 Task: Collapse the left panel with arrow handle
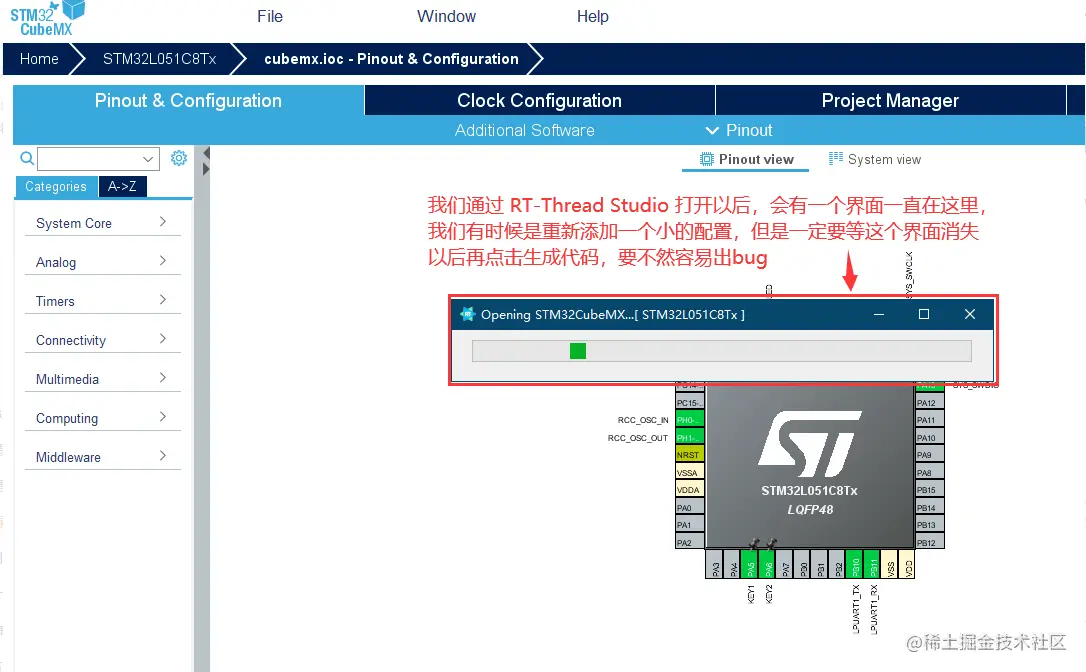coord(206,153)
